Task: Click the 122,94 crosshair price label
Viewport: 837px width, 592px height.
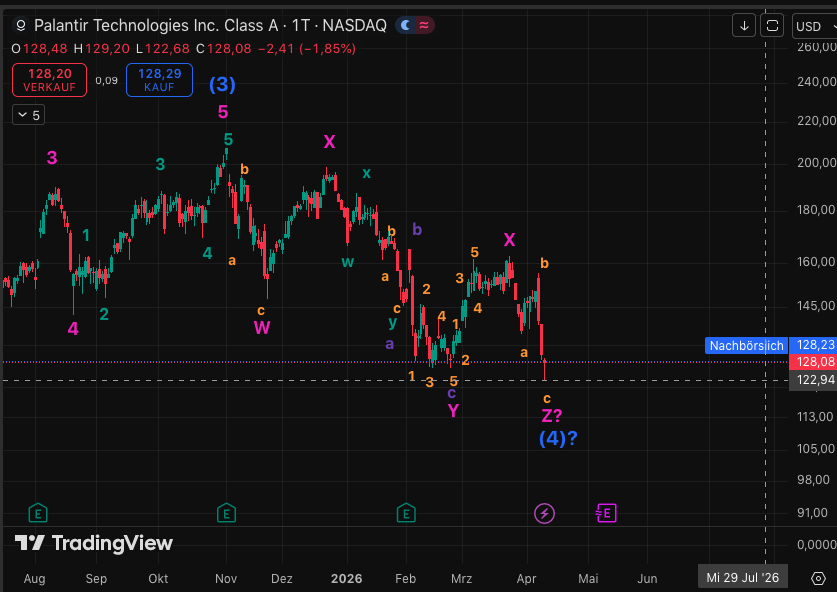Action: tap(815, 381)
